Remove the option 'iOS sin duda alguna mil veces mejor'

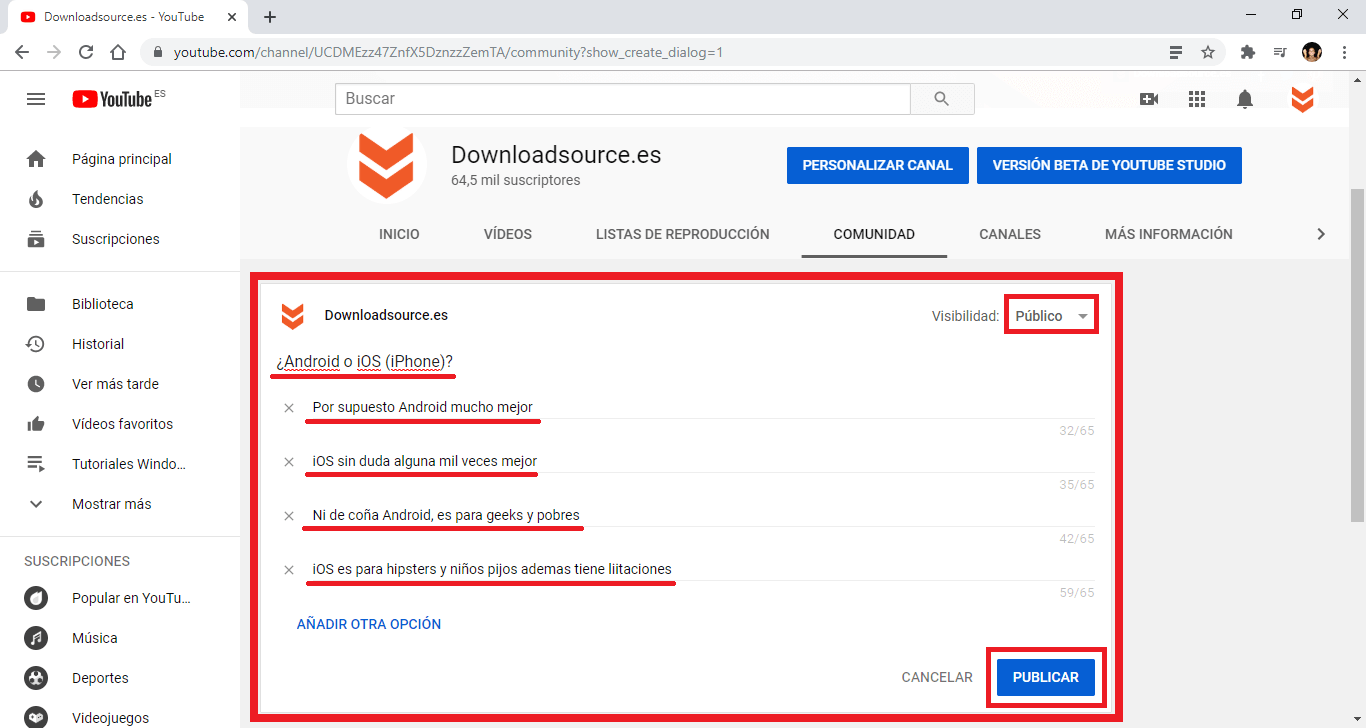[289, 462]
